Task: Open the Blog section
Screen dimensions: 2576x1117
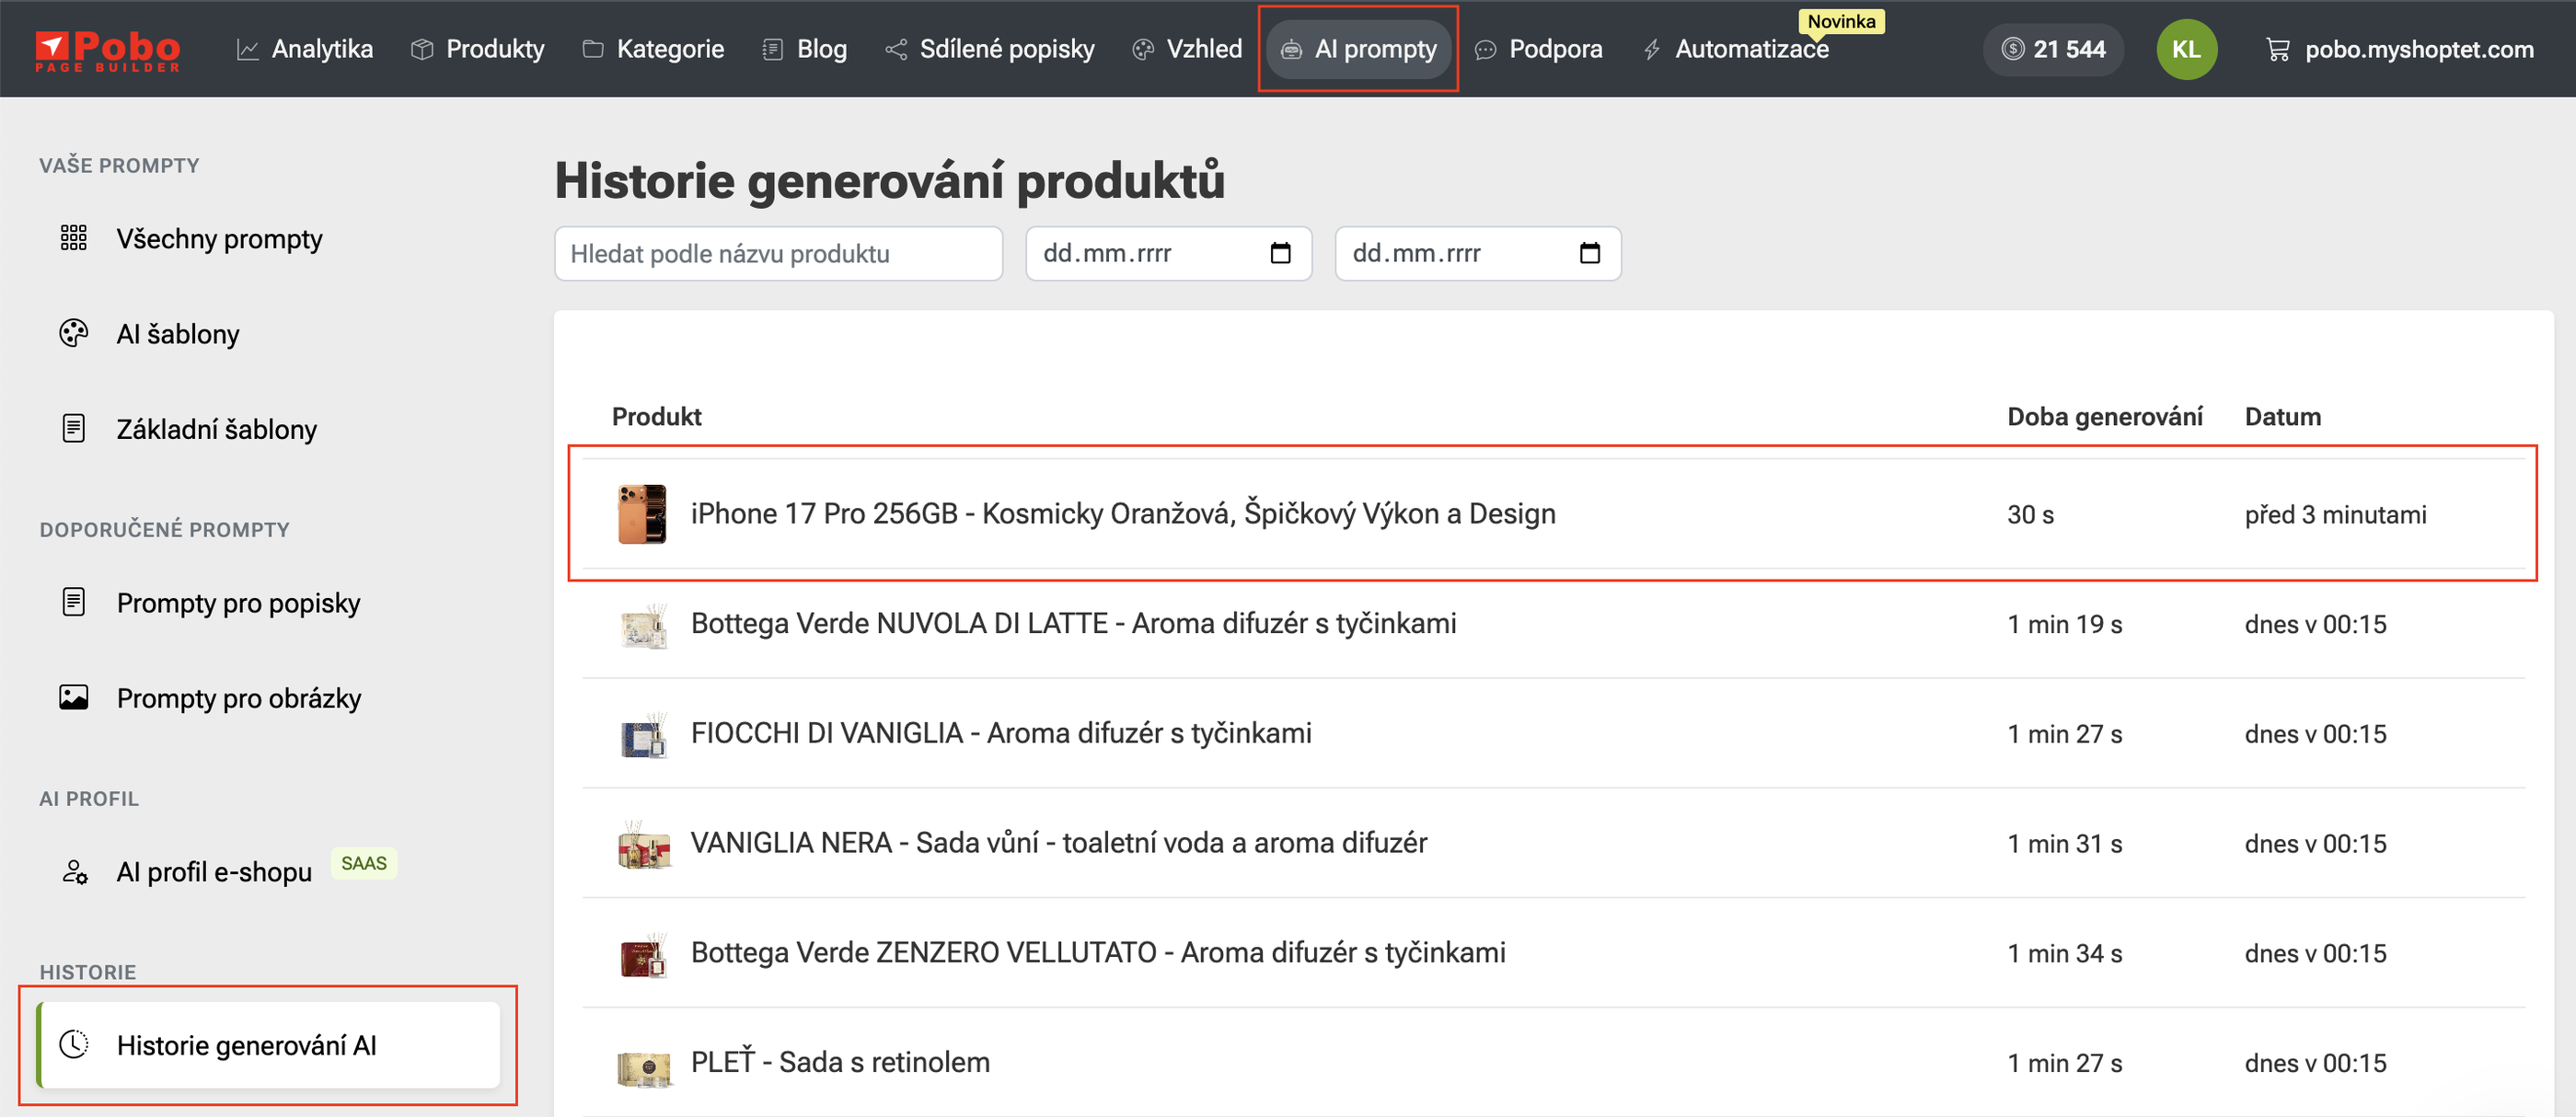Action: click(x=804, y=49)
